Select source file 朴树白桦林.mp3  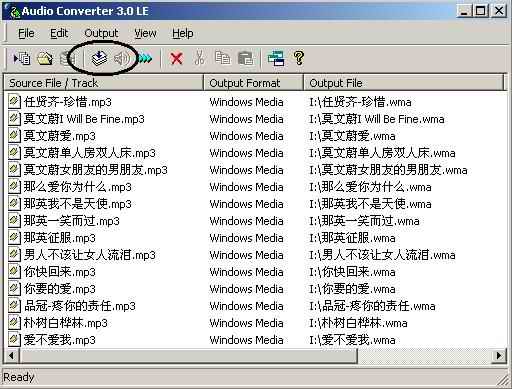[66, 323]
